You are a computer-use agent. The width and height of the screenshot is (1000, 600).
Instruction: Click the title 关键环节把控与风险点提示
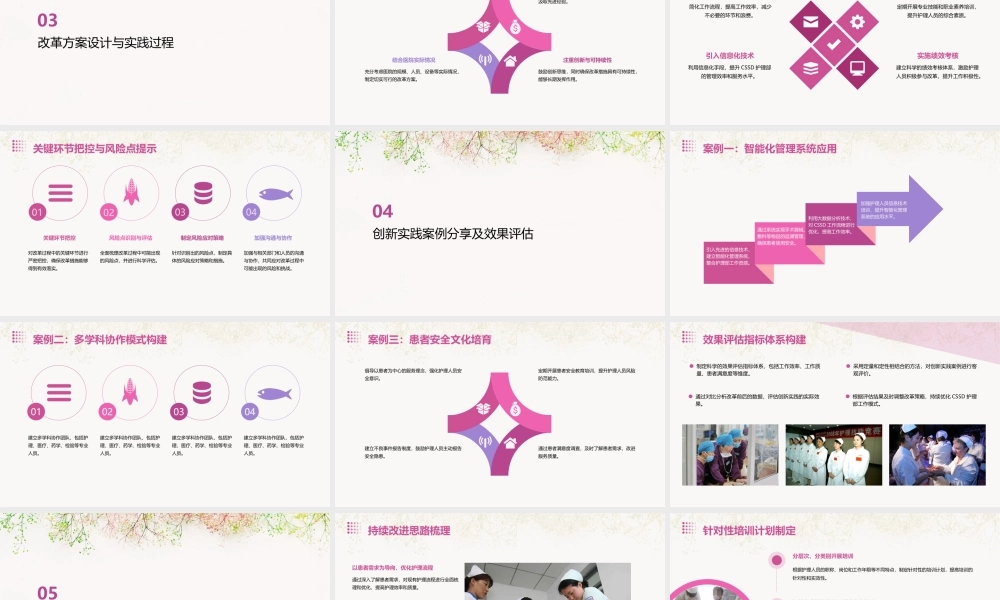(94, 149)
